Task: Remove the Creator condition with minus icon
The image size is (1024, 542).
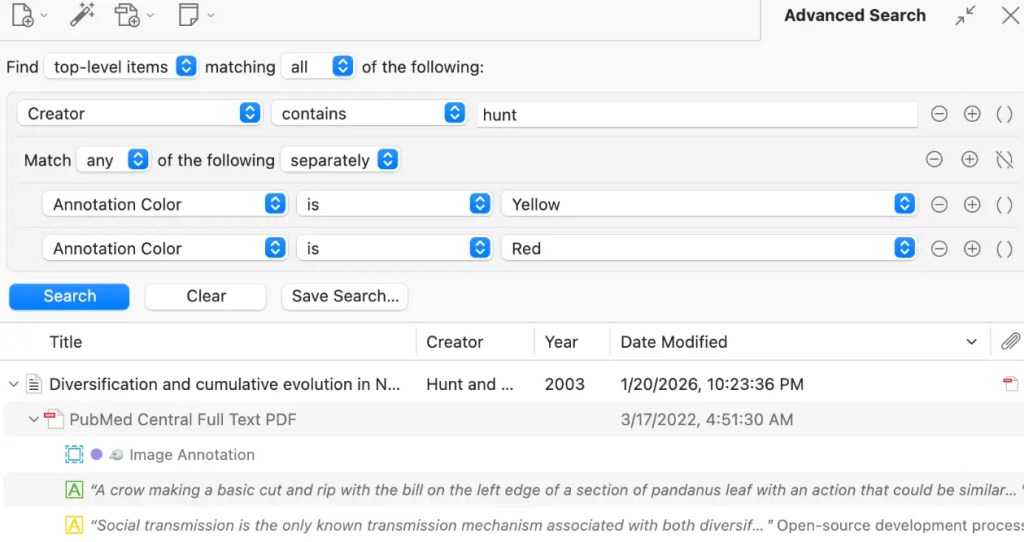Action: point(939,114)
